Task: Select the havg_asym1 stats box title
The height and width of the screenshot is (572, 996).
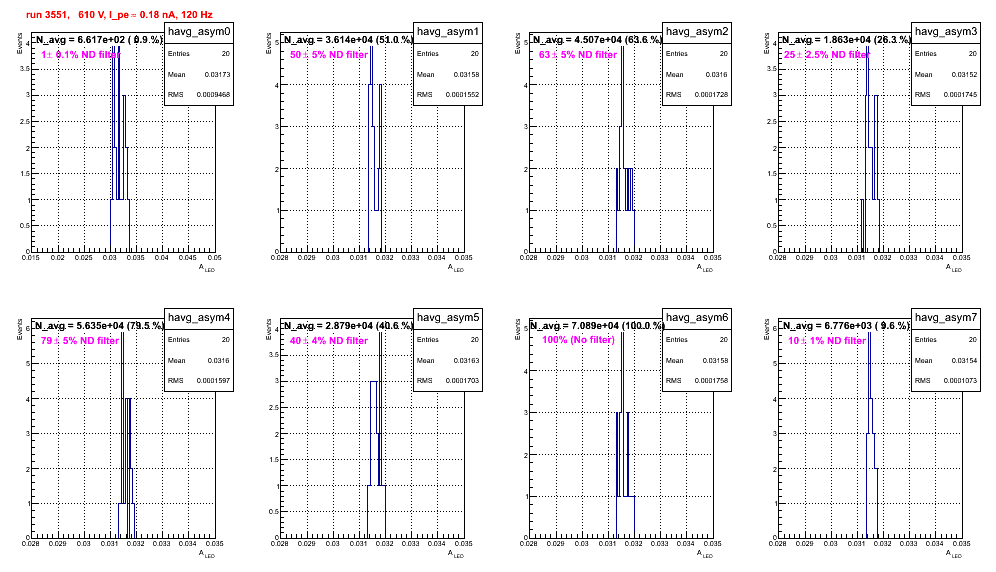Action: click(x=448, y=32)
